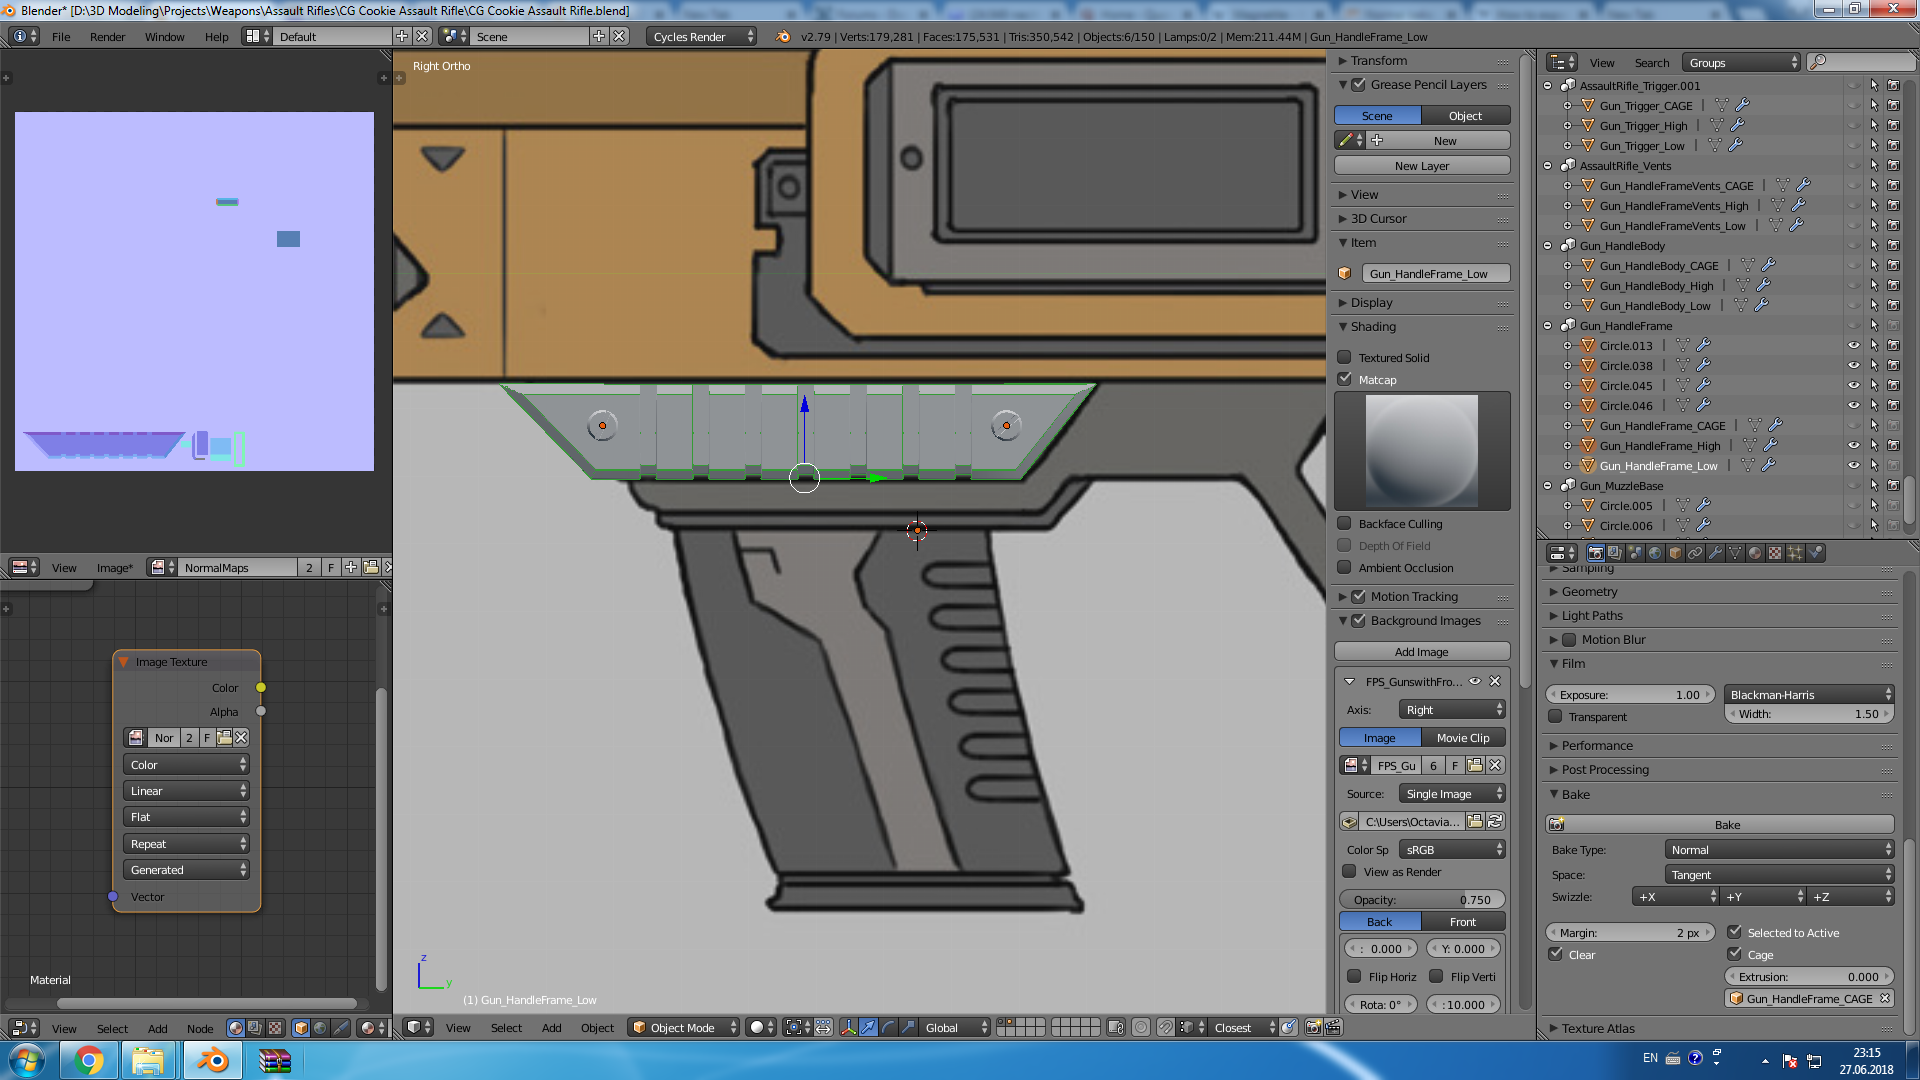Toggle visibility of Gun_HandleFrame_High

point(1853,446)
